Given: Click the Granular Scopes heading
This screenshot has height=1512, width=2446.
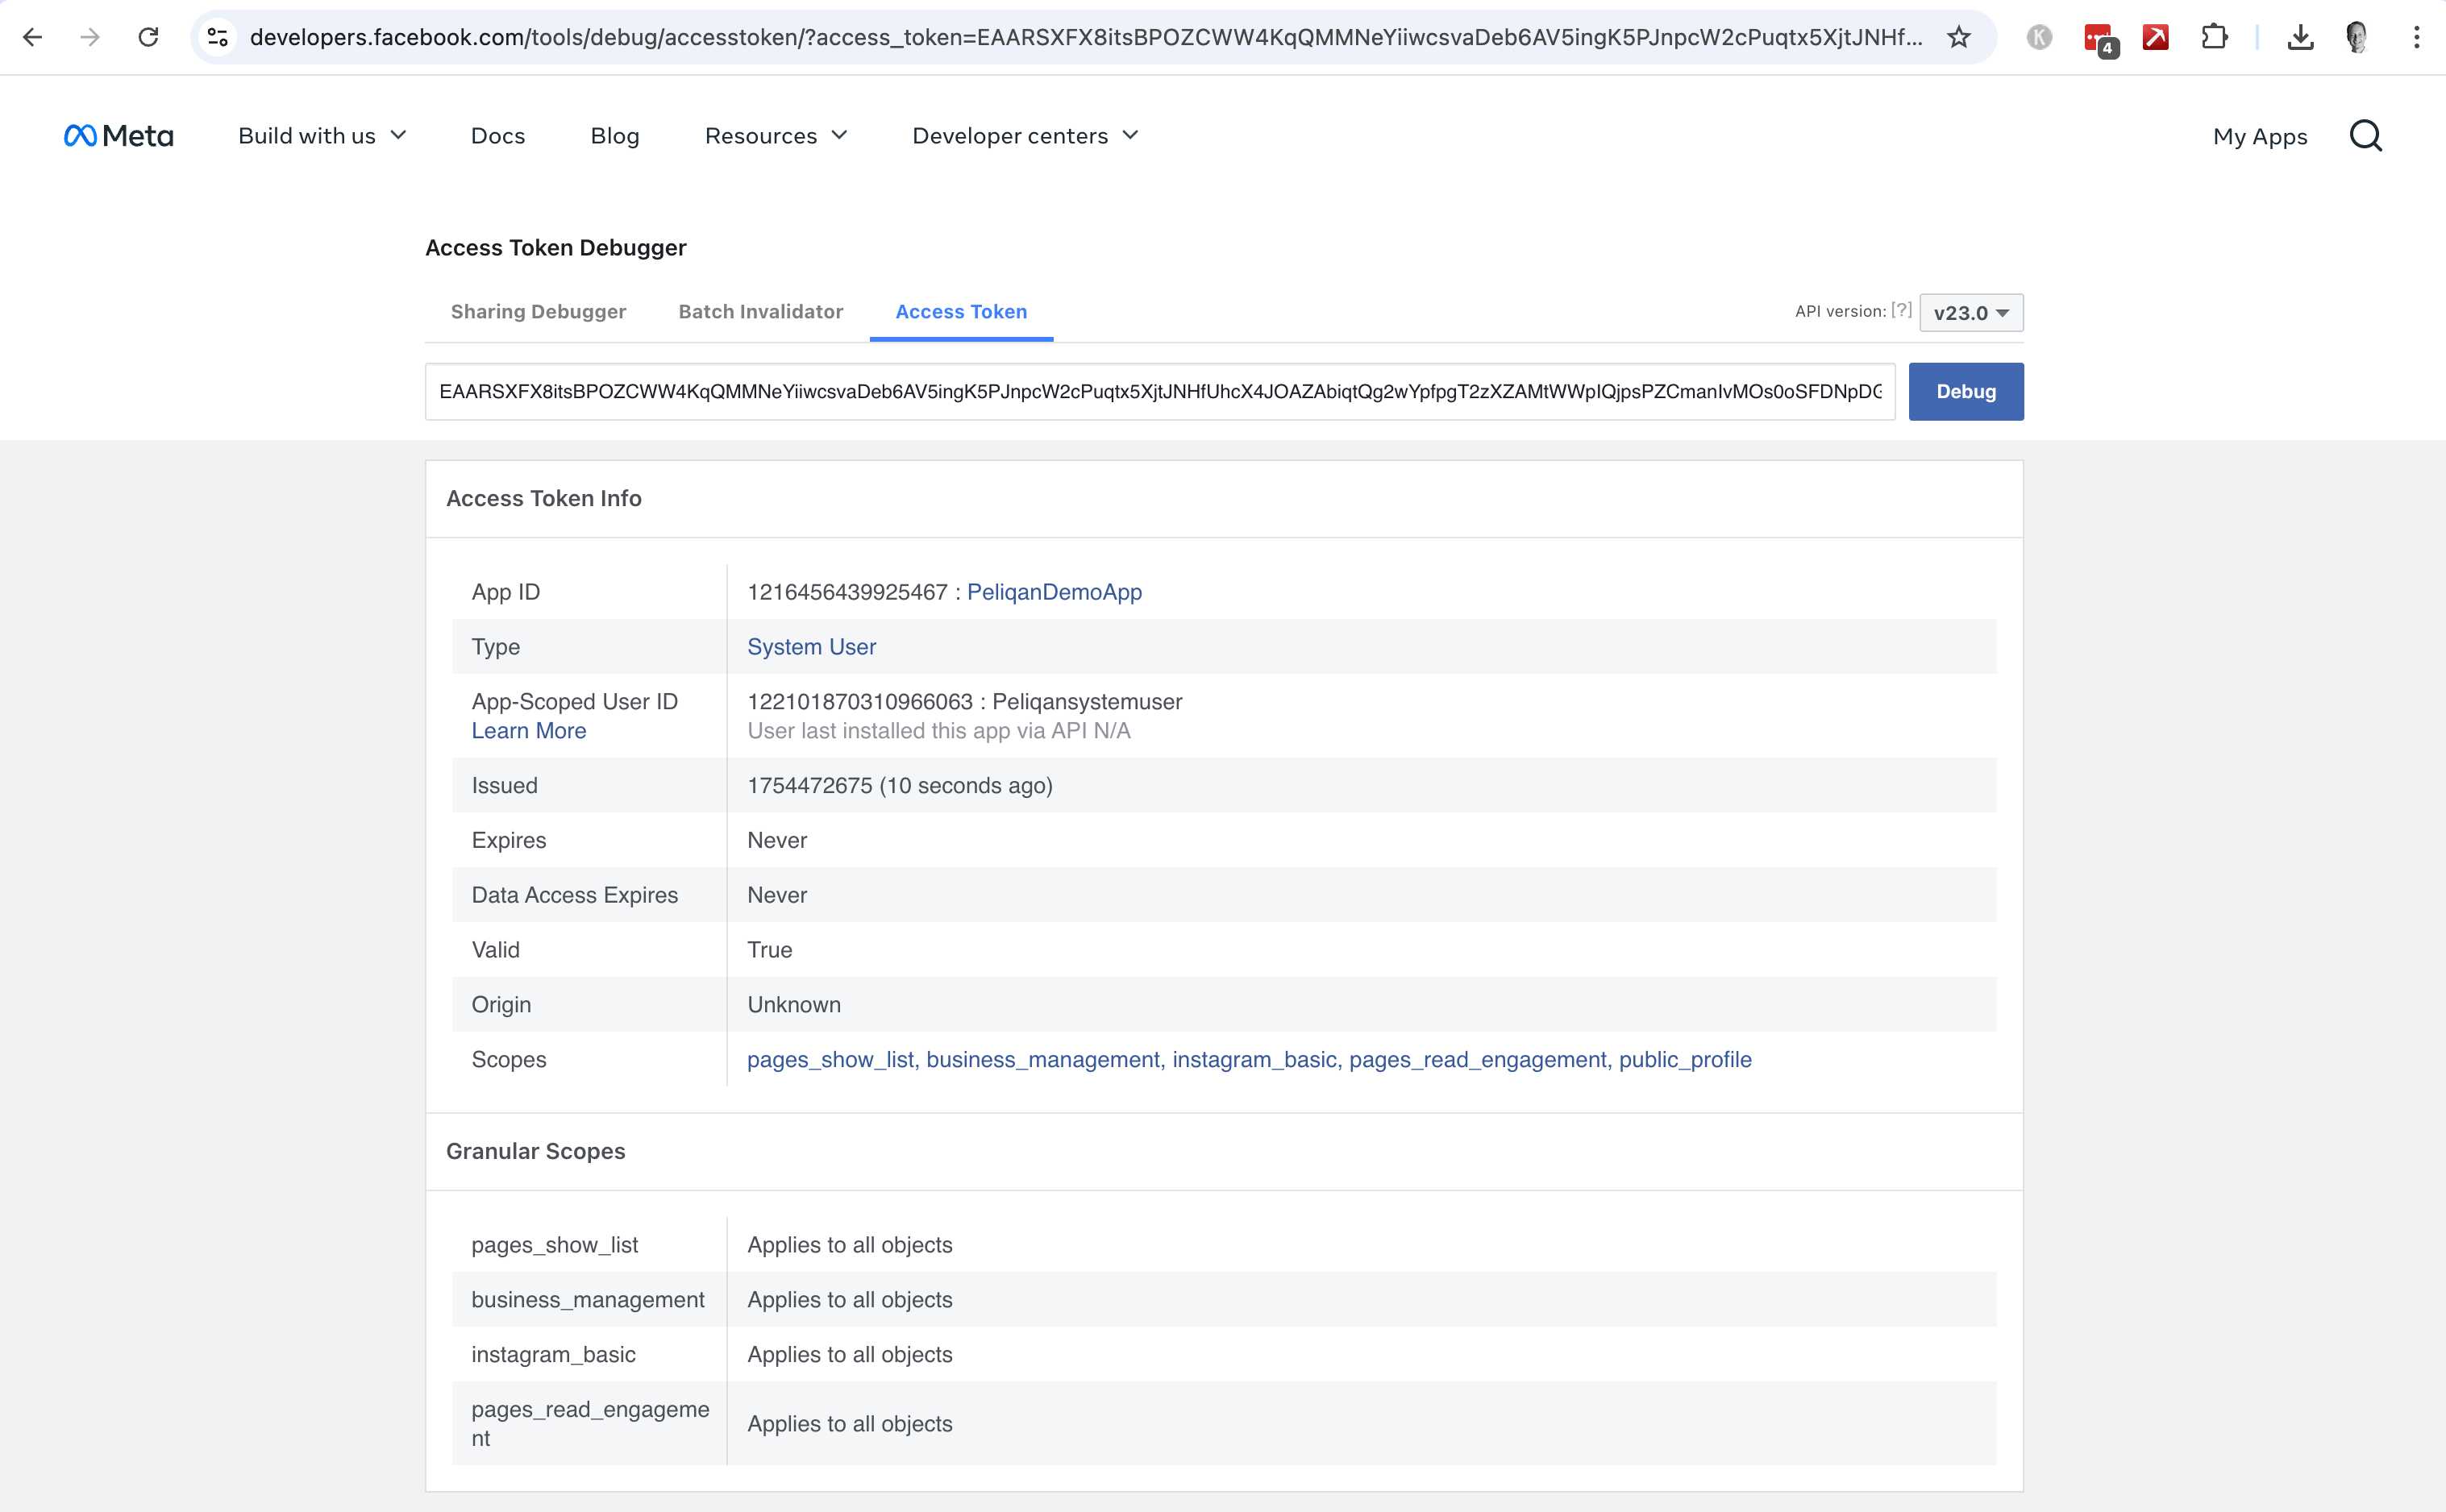Looking at the screenshot, I should point(536,1151).
